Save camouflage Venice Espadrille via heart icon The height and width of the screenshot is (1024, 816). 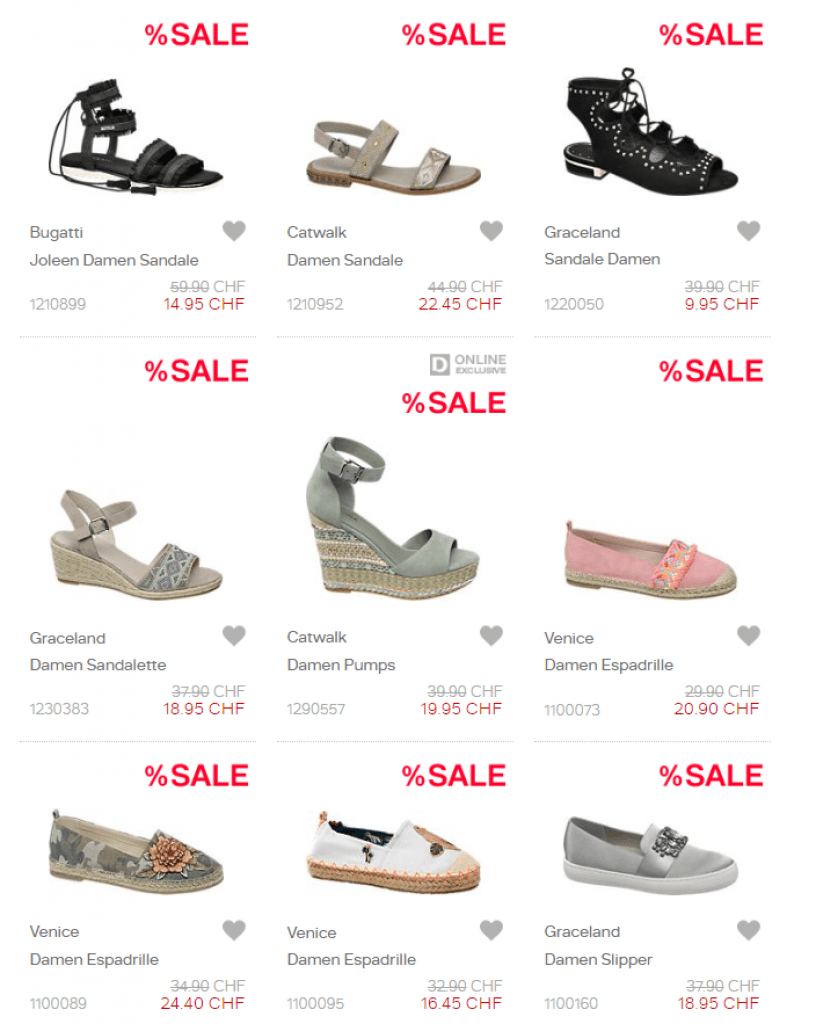tap(234, 930)
